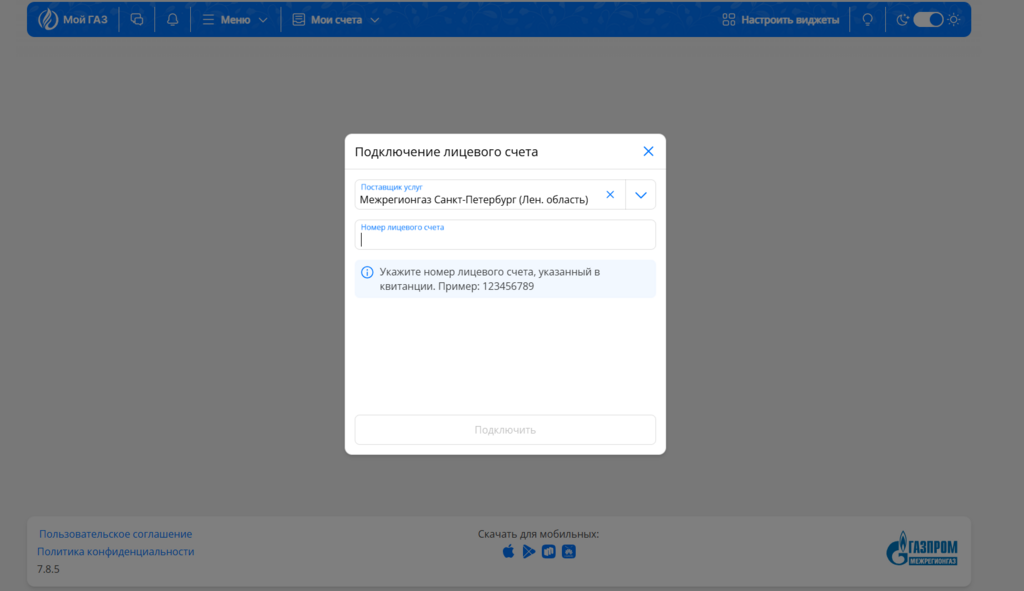
Task: Clear the selected service provider
Action: 610,195
